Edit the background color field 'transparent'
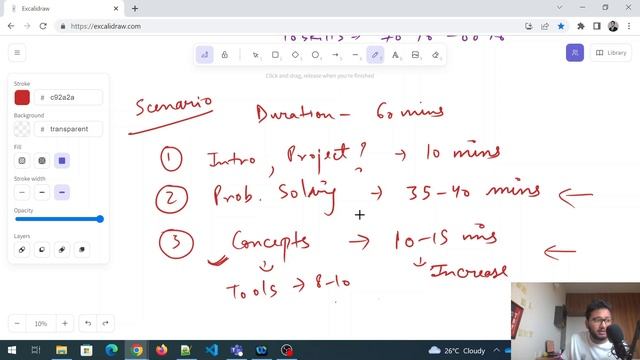 coord(68,129)
